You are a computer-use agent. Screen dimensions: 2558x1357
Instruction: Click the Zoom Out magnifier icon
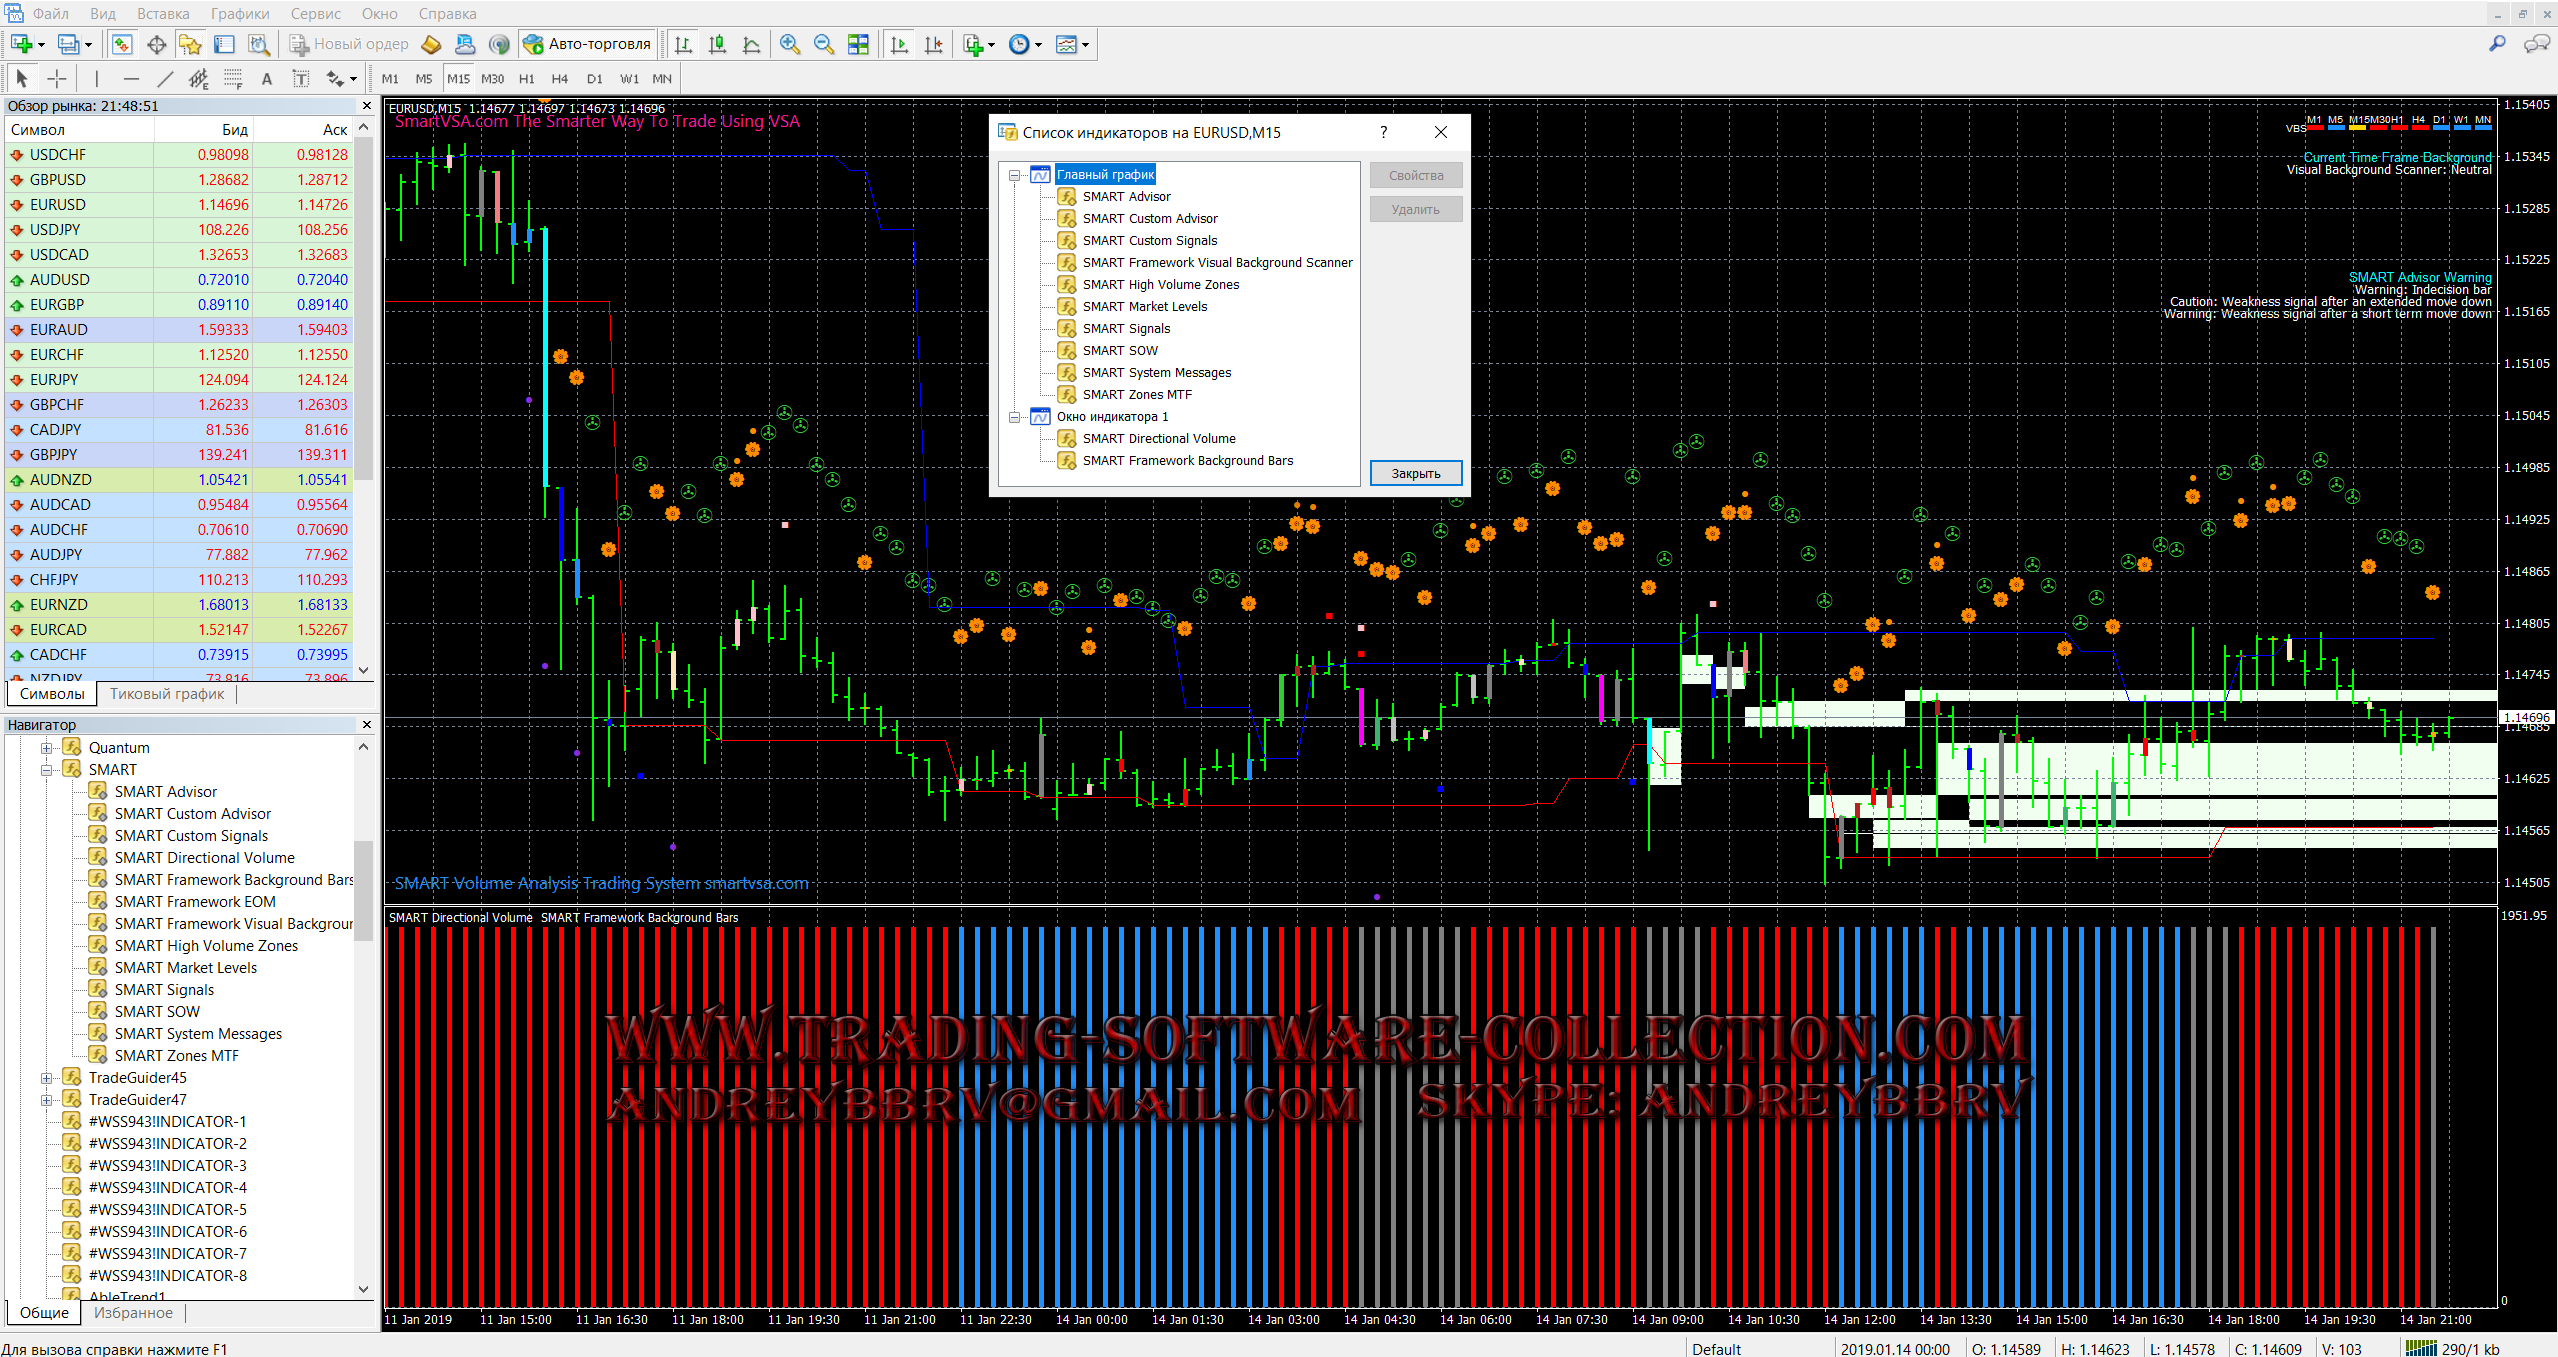click(824, 44)
